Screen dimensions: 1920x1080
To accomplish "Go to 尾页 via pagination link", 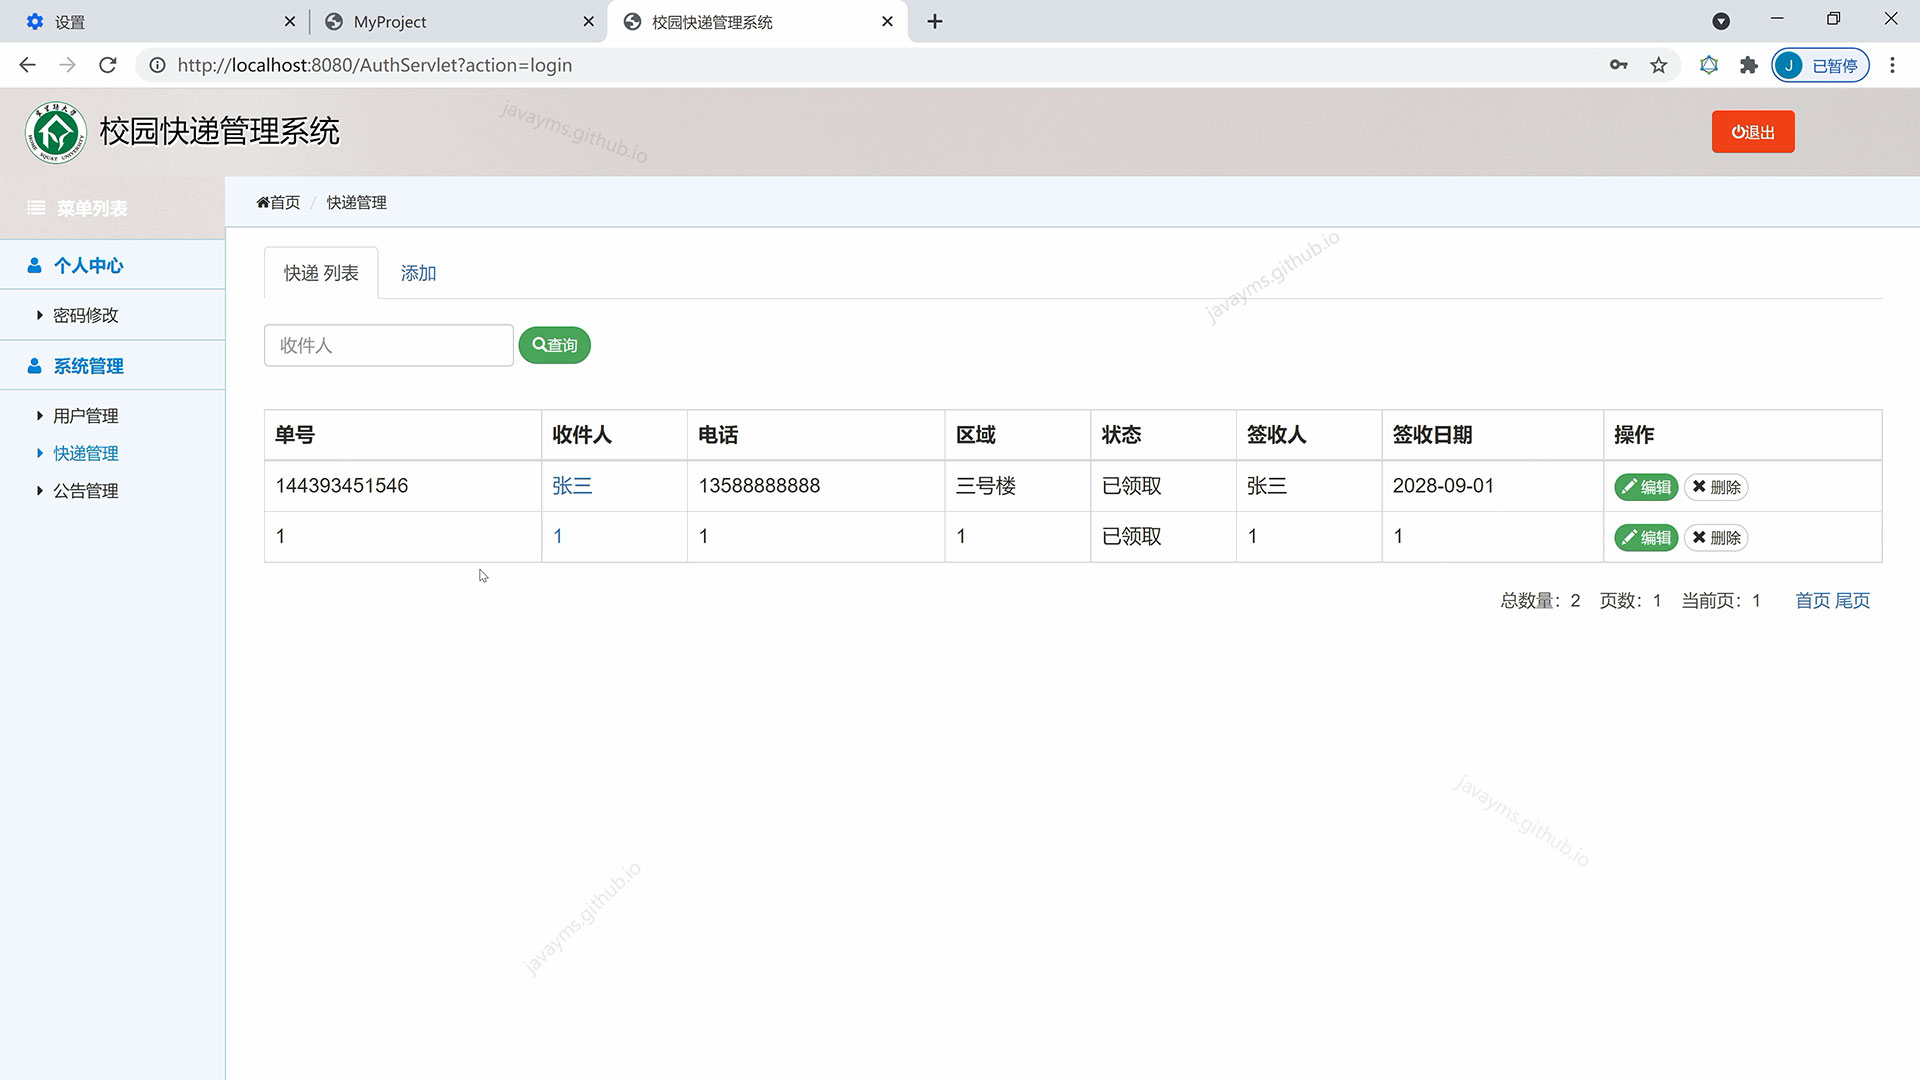I will 1852,600.
